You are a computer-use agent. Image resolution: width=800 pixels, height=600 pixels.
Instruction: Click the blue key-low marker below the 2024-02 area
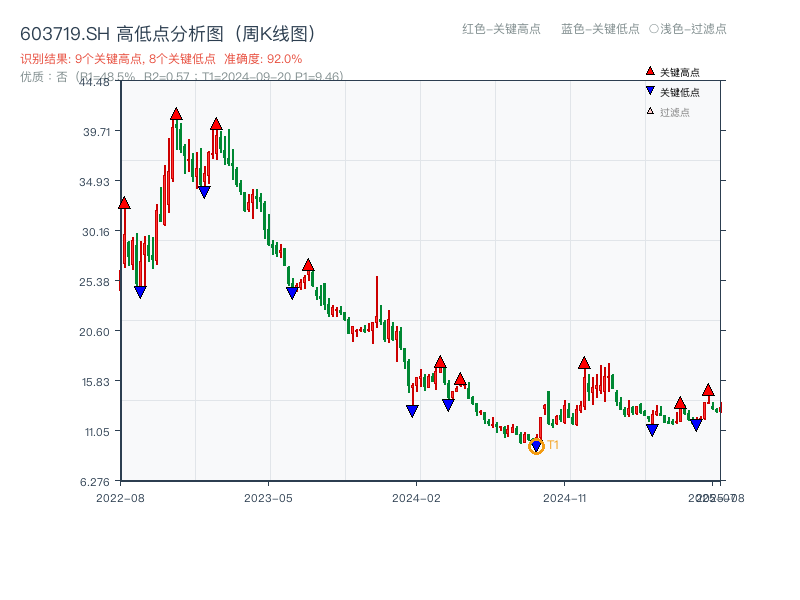point(412,409)
